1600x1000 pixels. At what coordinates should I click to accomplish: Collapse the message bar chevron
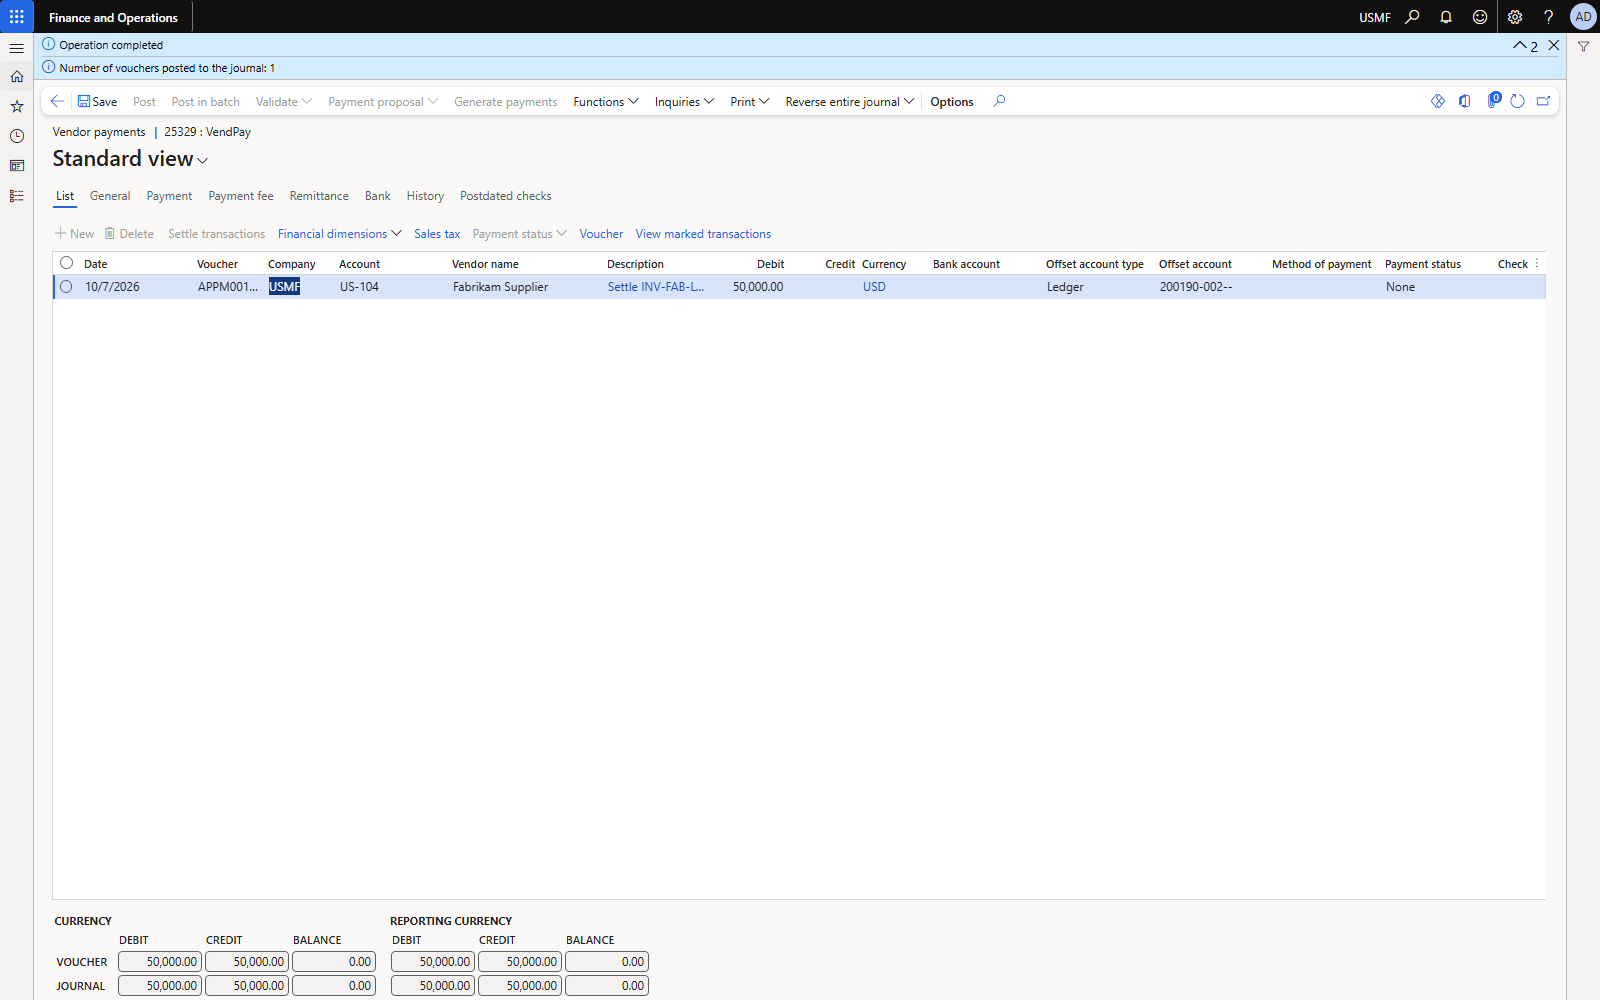tap(1520, 45)
